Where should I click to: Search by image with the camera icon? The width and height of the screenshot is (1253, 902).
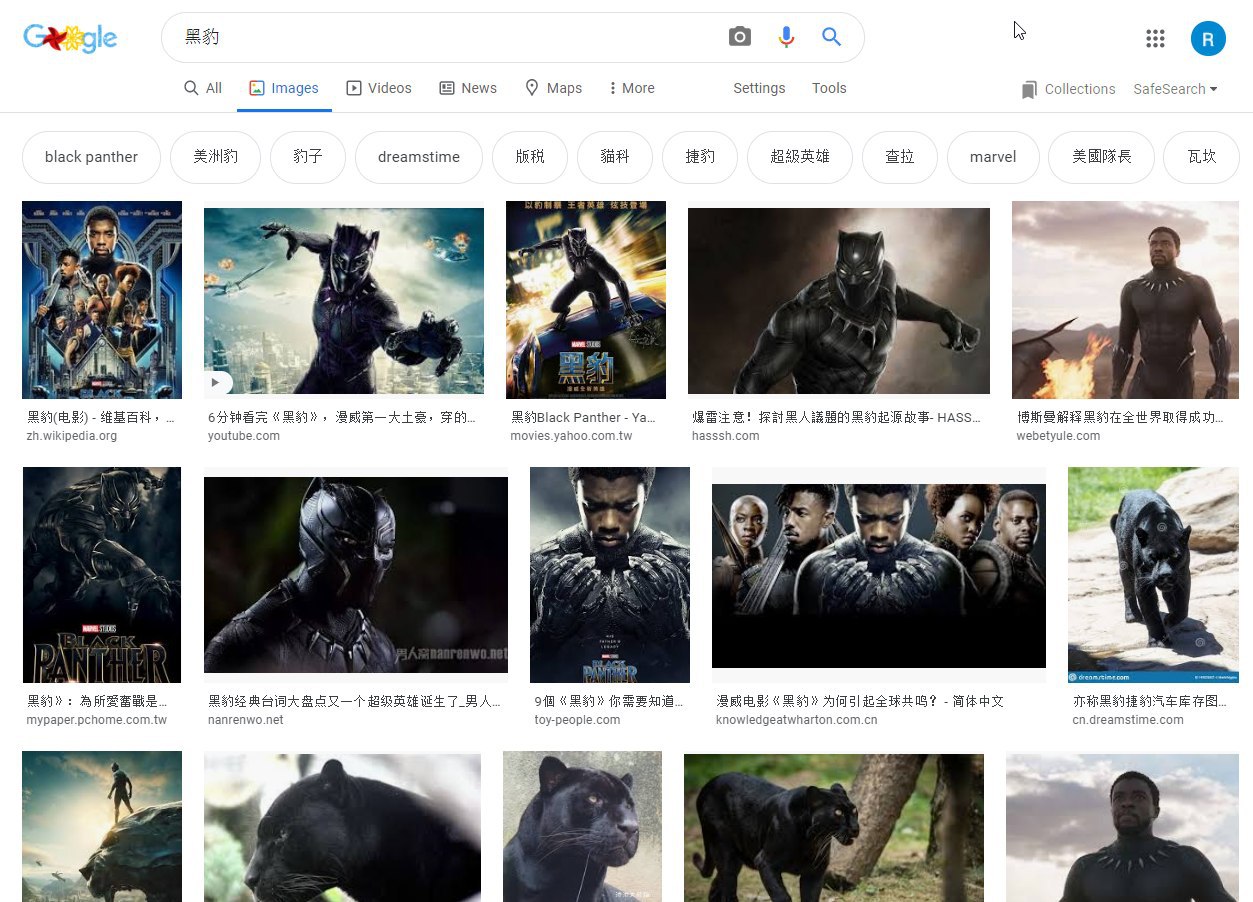click(x=739, y=37)
